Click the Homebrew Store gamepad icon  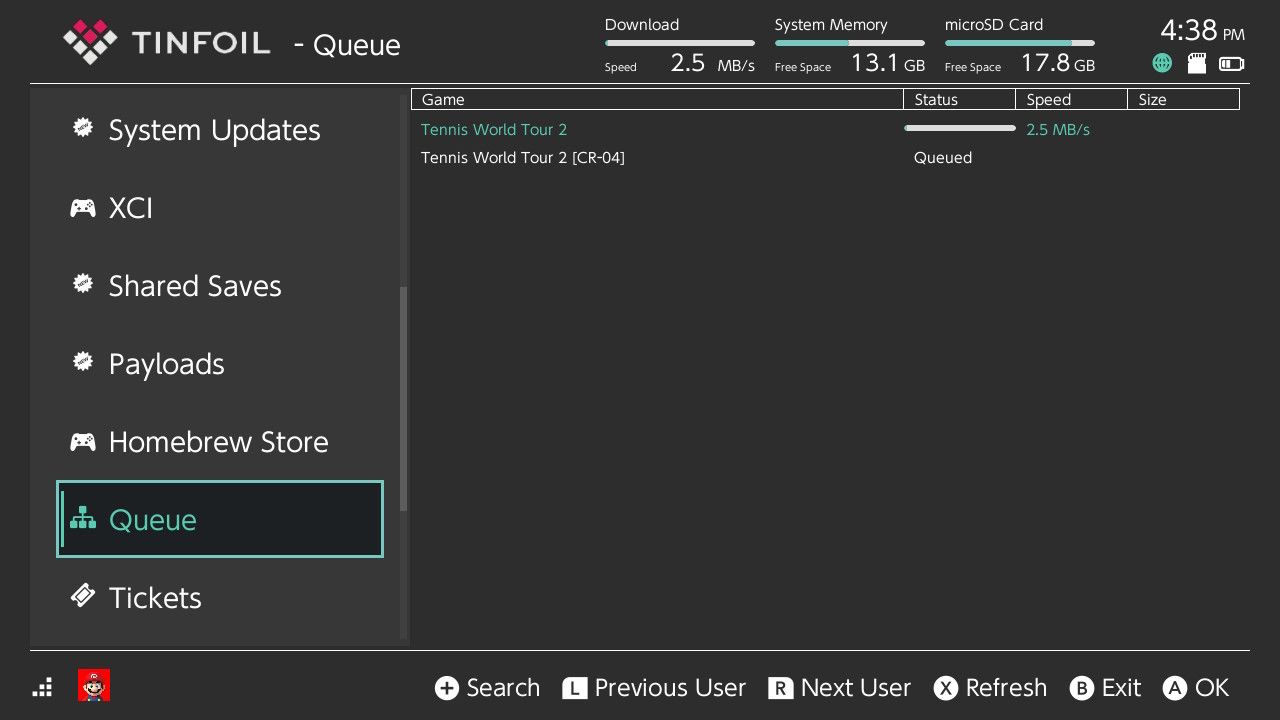point(83,442)
